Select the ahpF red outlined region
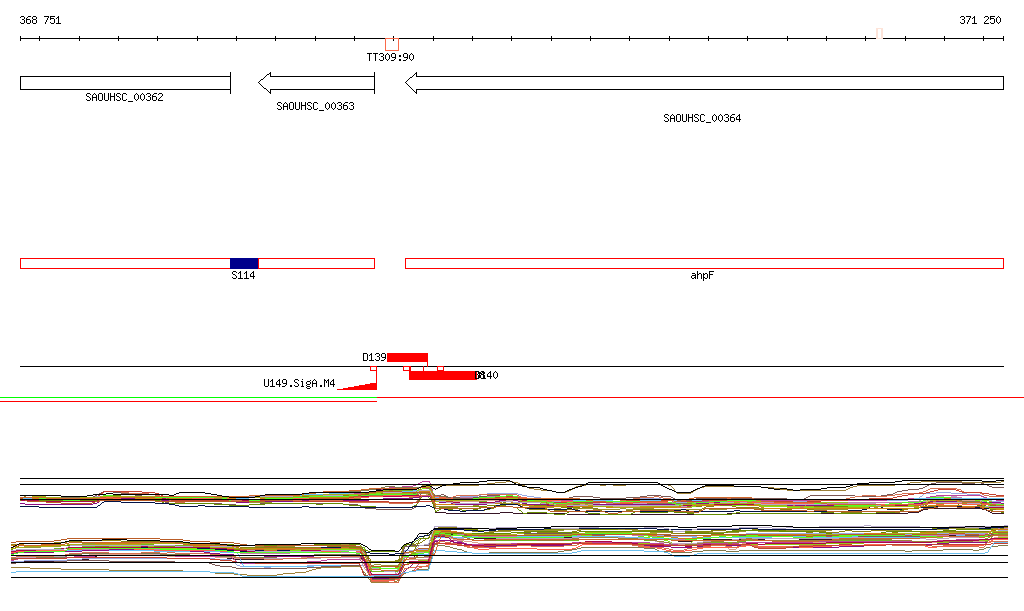The image size is (1024, 611). tap(704, 264)
